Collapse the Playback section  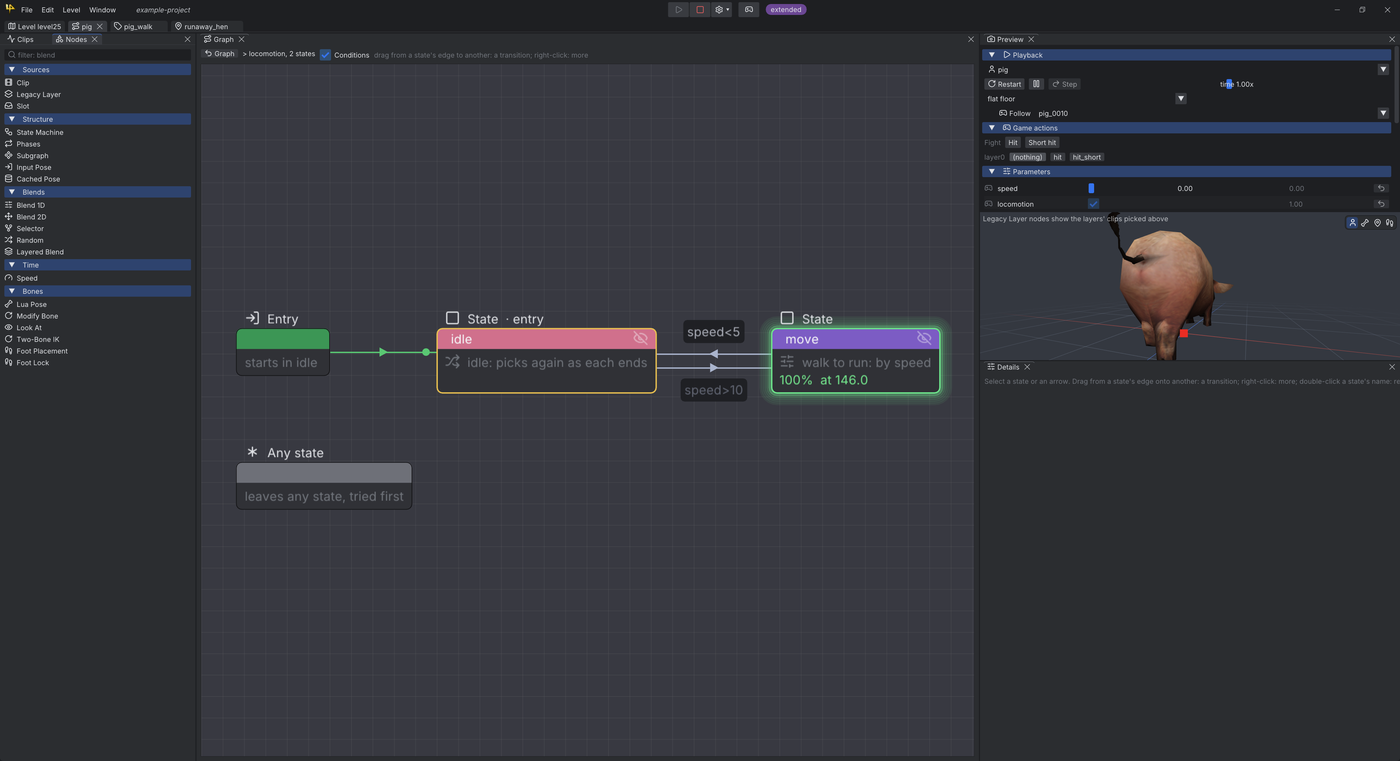tap(992, 55)
